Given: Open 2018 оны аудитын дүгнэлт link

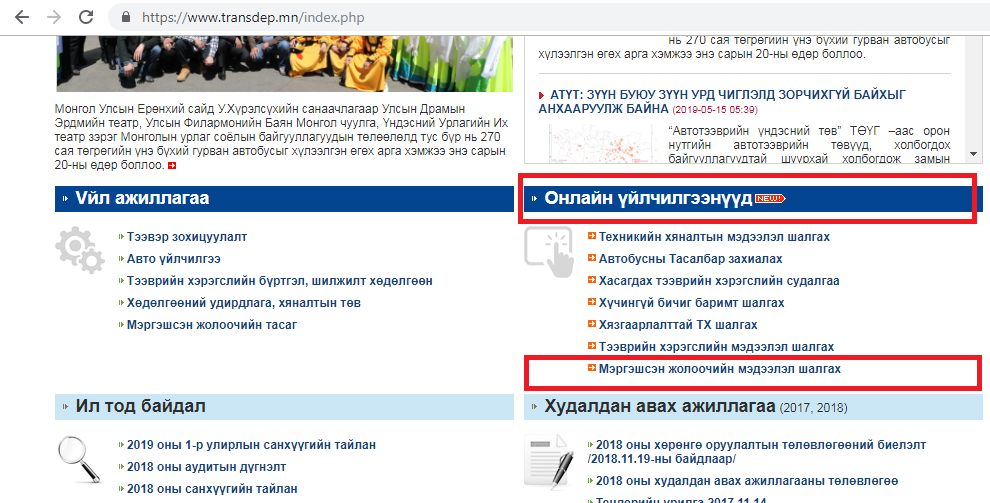Looking at the screenshot, I should pos(206,467).
